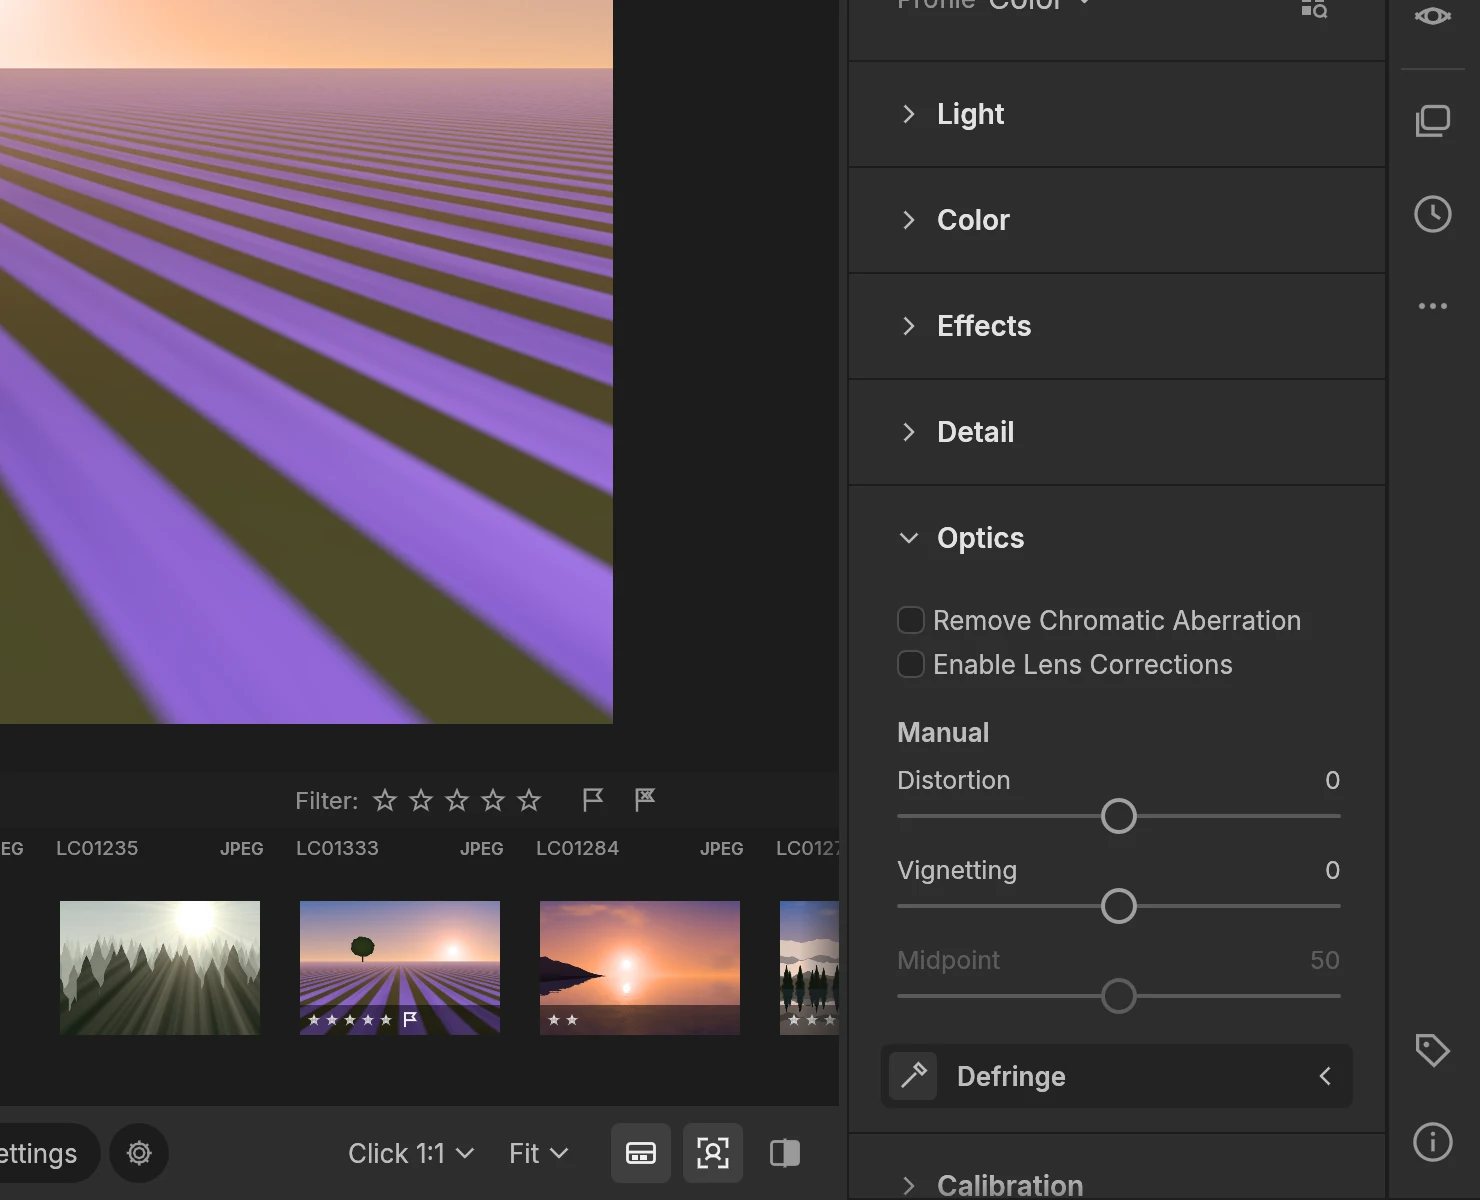Open the Defringe panel

click(x=1117, y=1076)
